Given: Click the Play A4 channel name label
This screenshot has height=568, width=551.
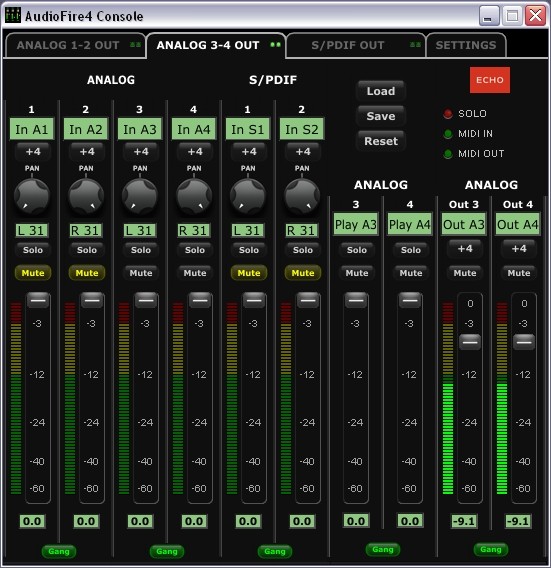Looking at the screenshot, I should tap(410, 224).
